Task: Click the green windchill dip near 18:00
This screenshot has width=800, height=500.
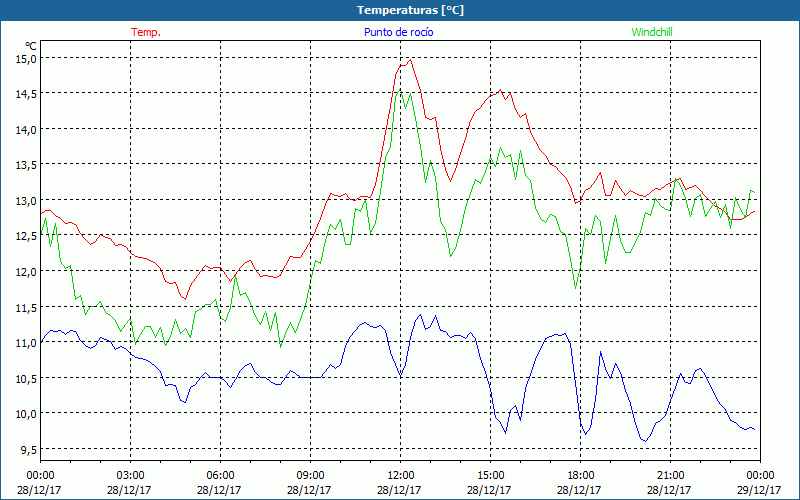Action: point(576,288)
